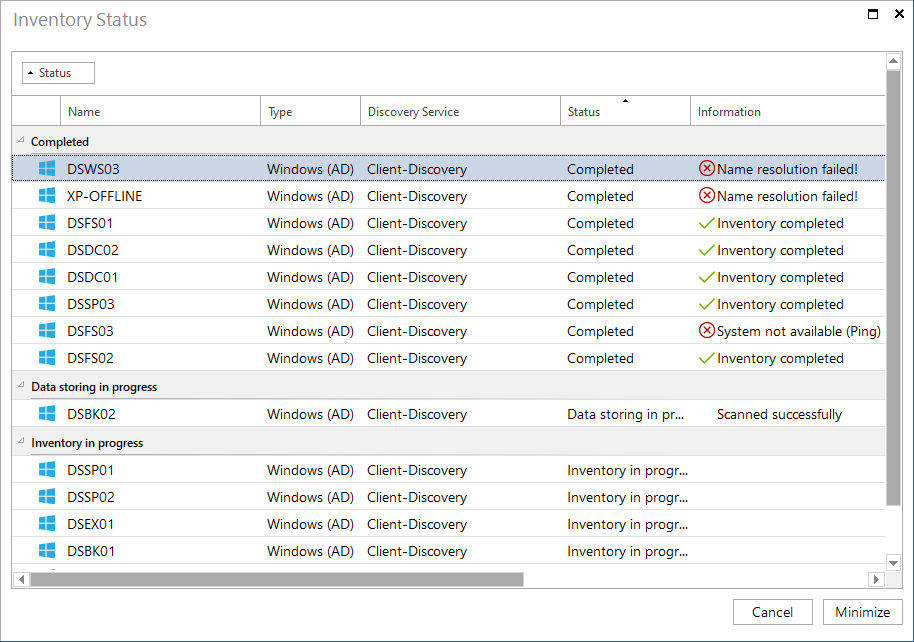Click the red error icon in DSWS03 row
Viewport: 914px width, 642px height.
click(706, 169)
